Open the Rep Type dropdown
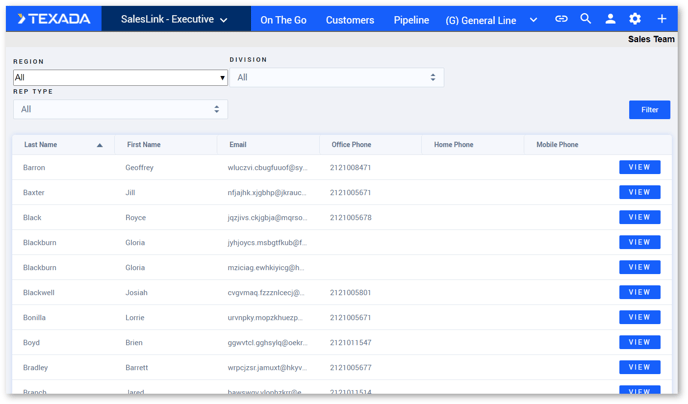 click(x=120, y=109)
